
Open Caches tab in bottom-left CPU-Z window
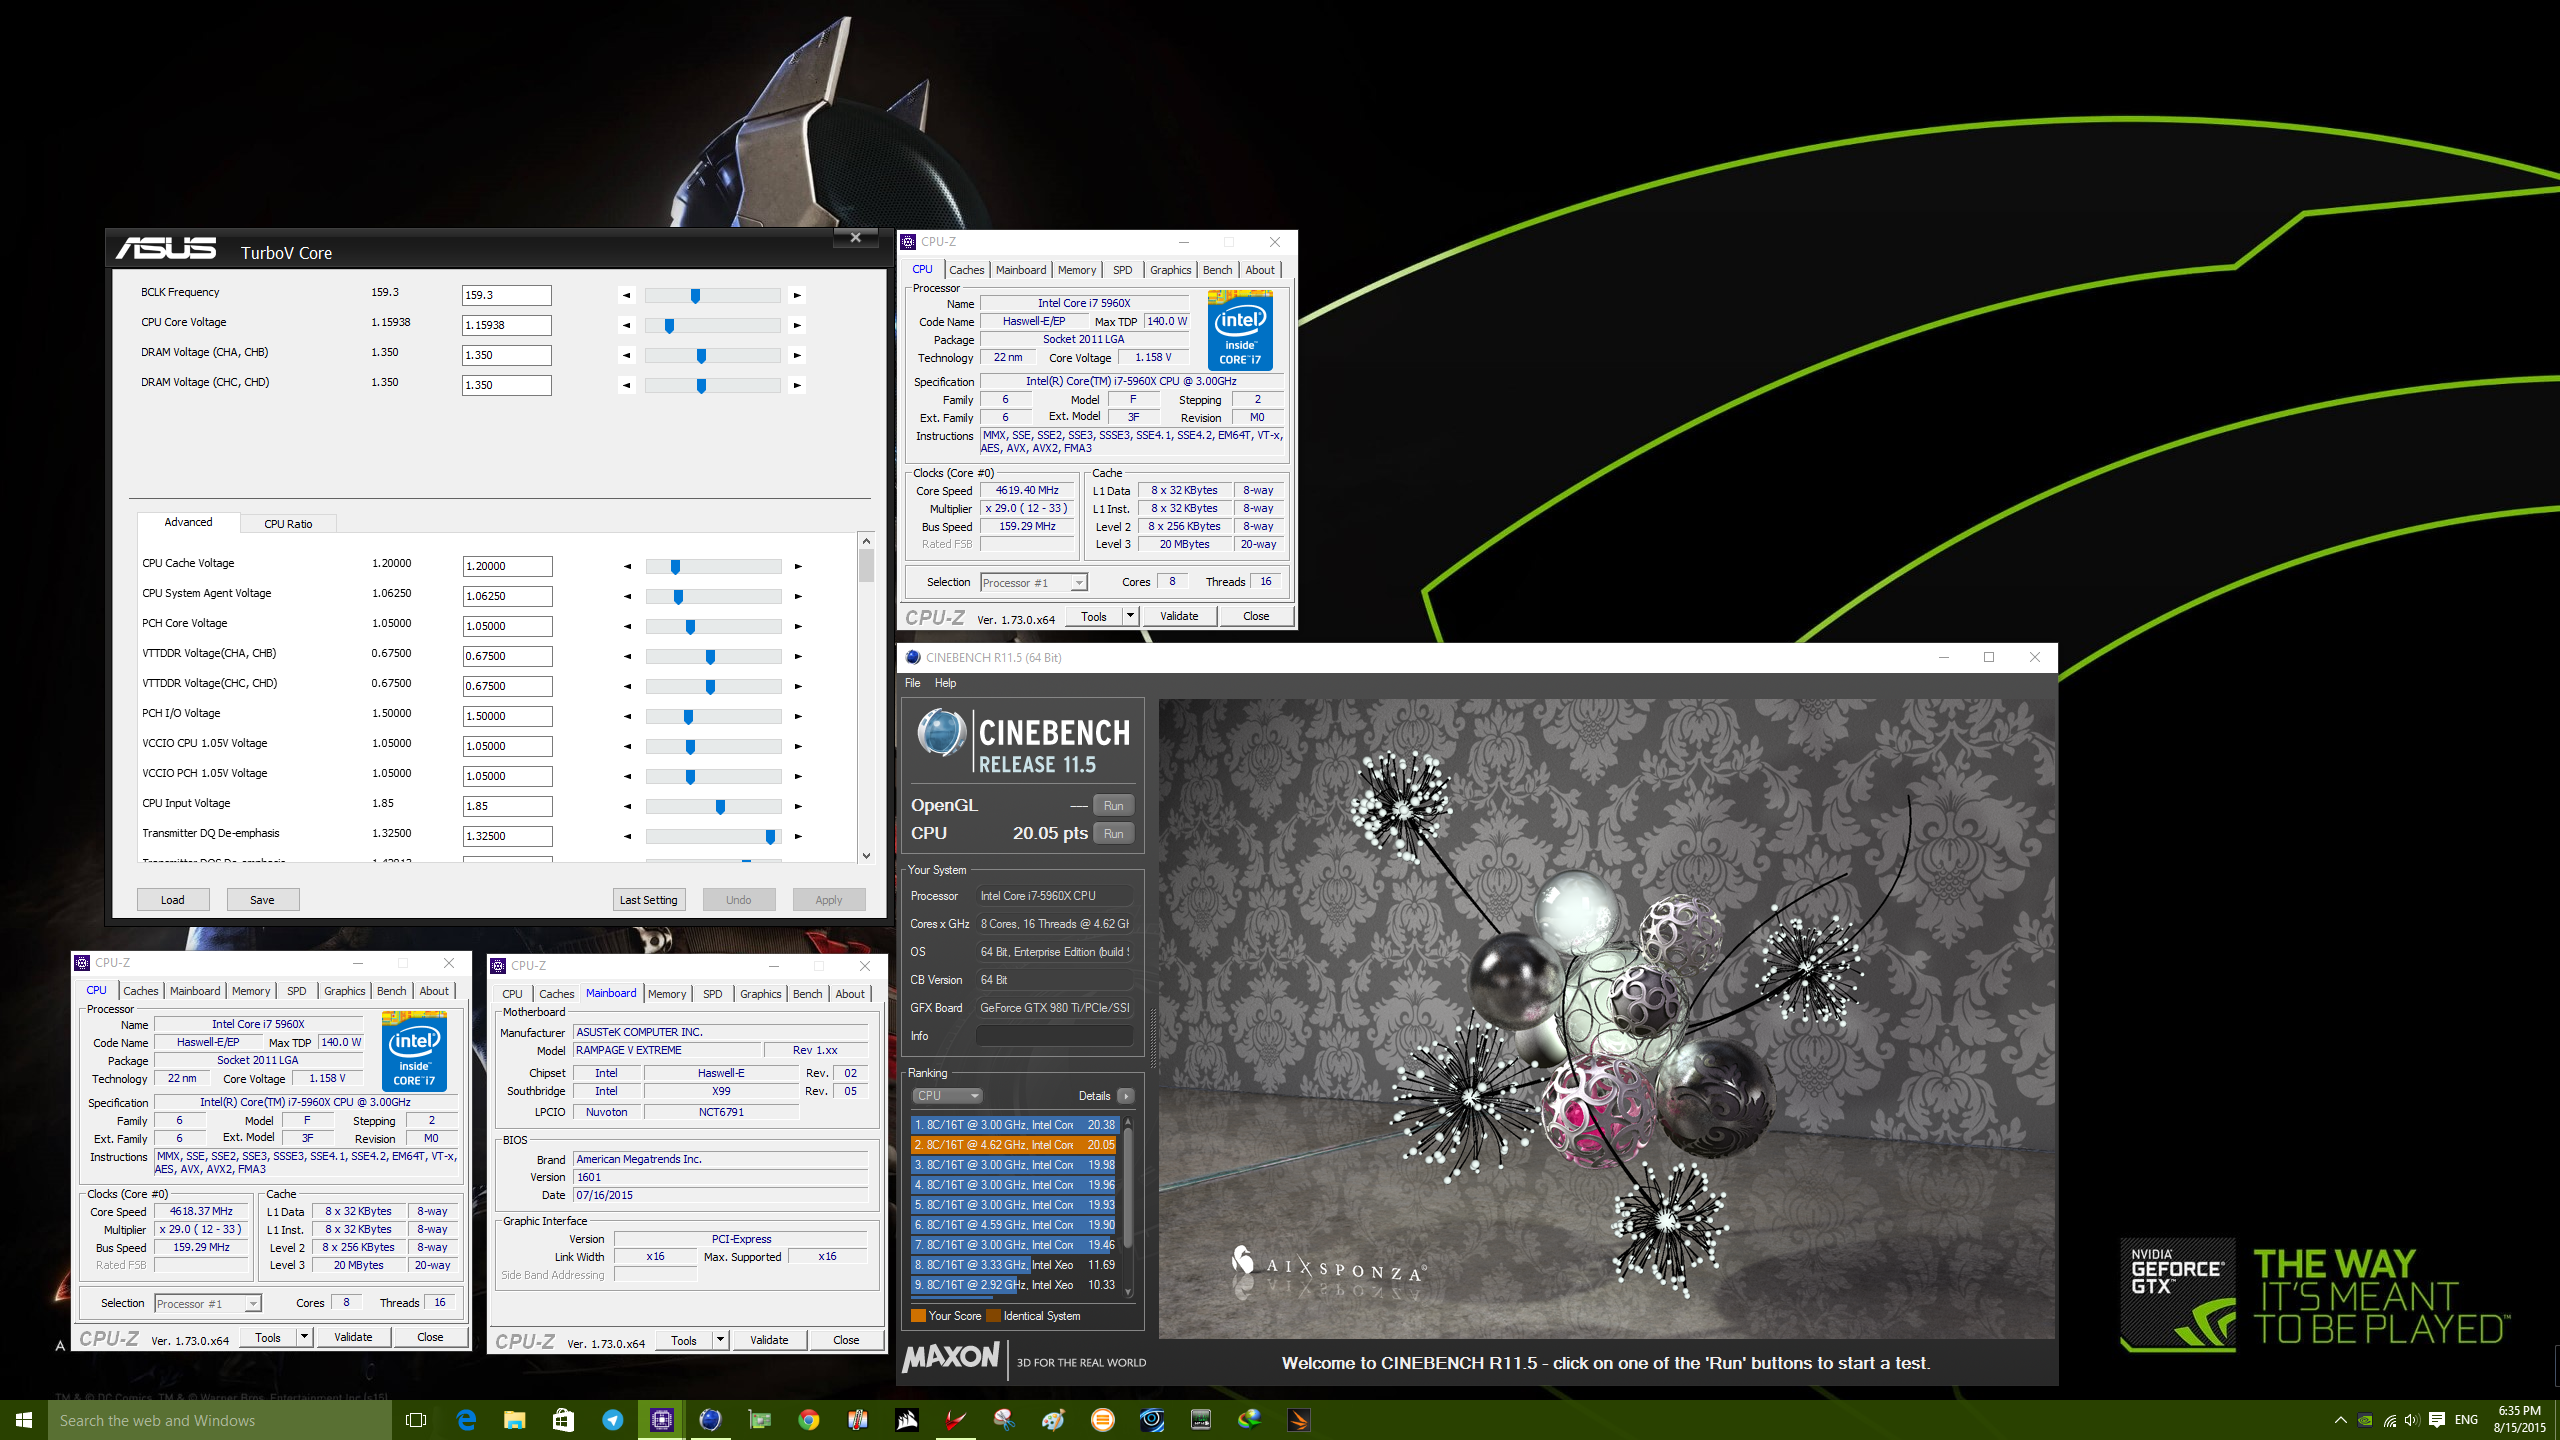(x=141, y=991)
